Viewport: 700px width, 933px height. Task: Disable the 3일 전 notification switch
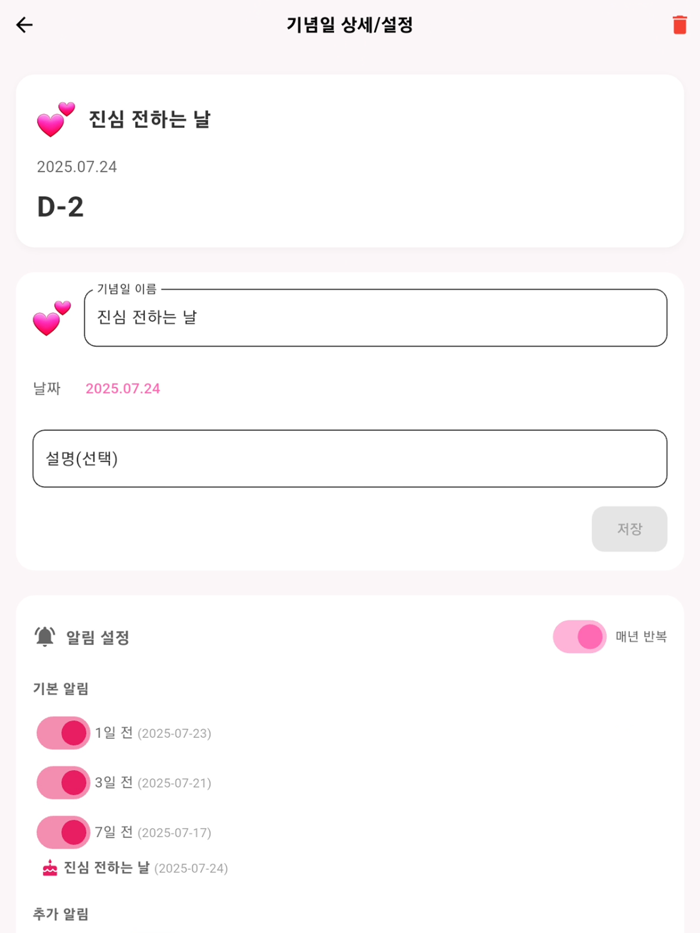point(63,782)
